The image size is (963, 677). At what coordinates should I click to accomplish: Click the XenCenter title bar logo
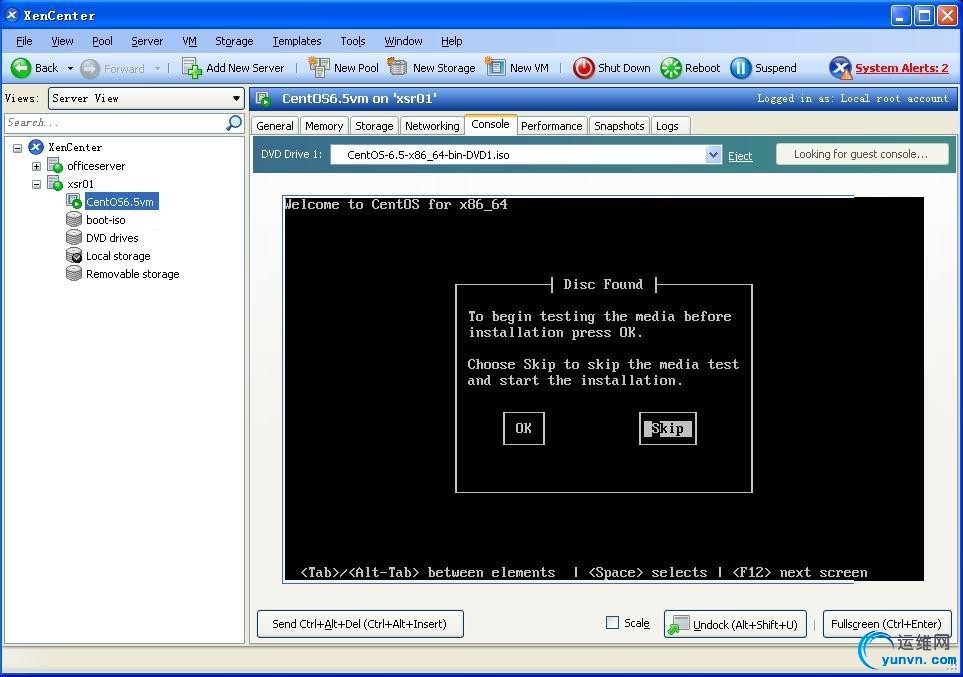coord(12,15)
